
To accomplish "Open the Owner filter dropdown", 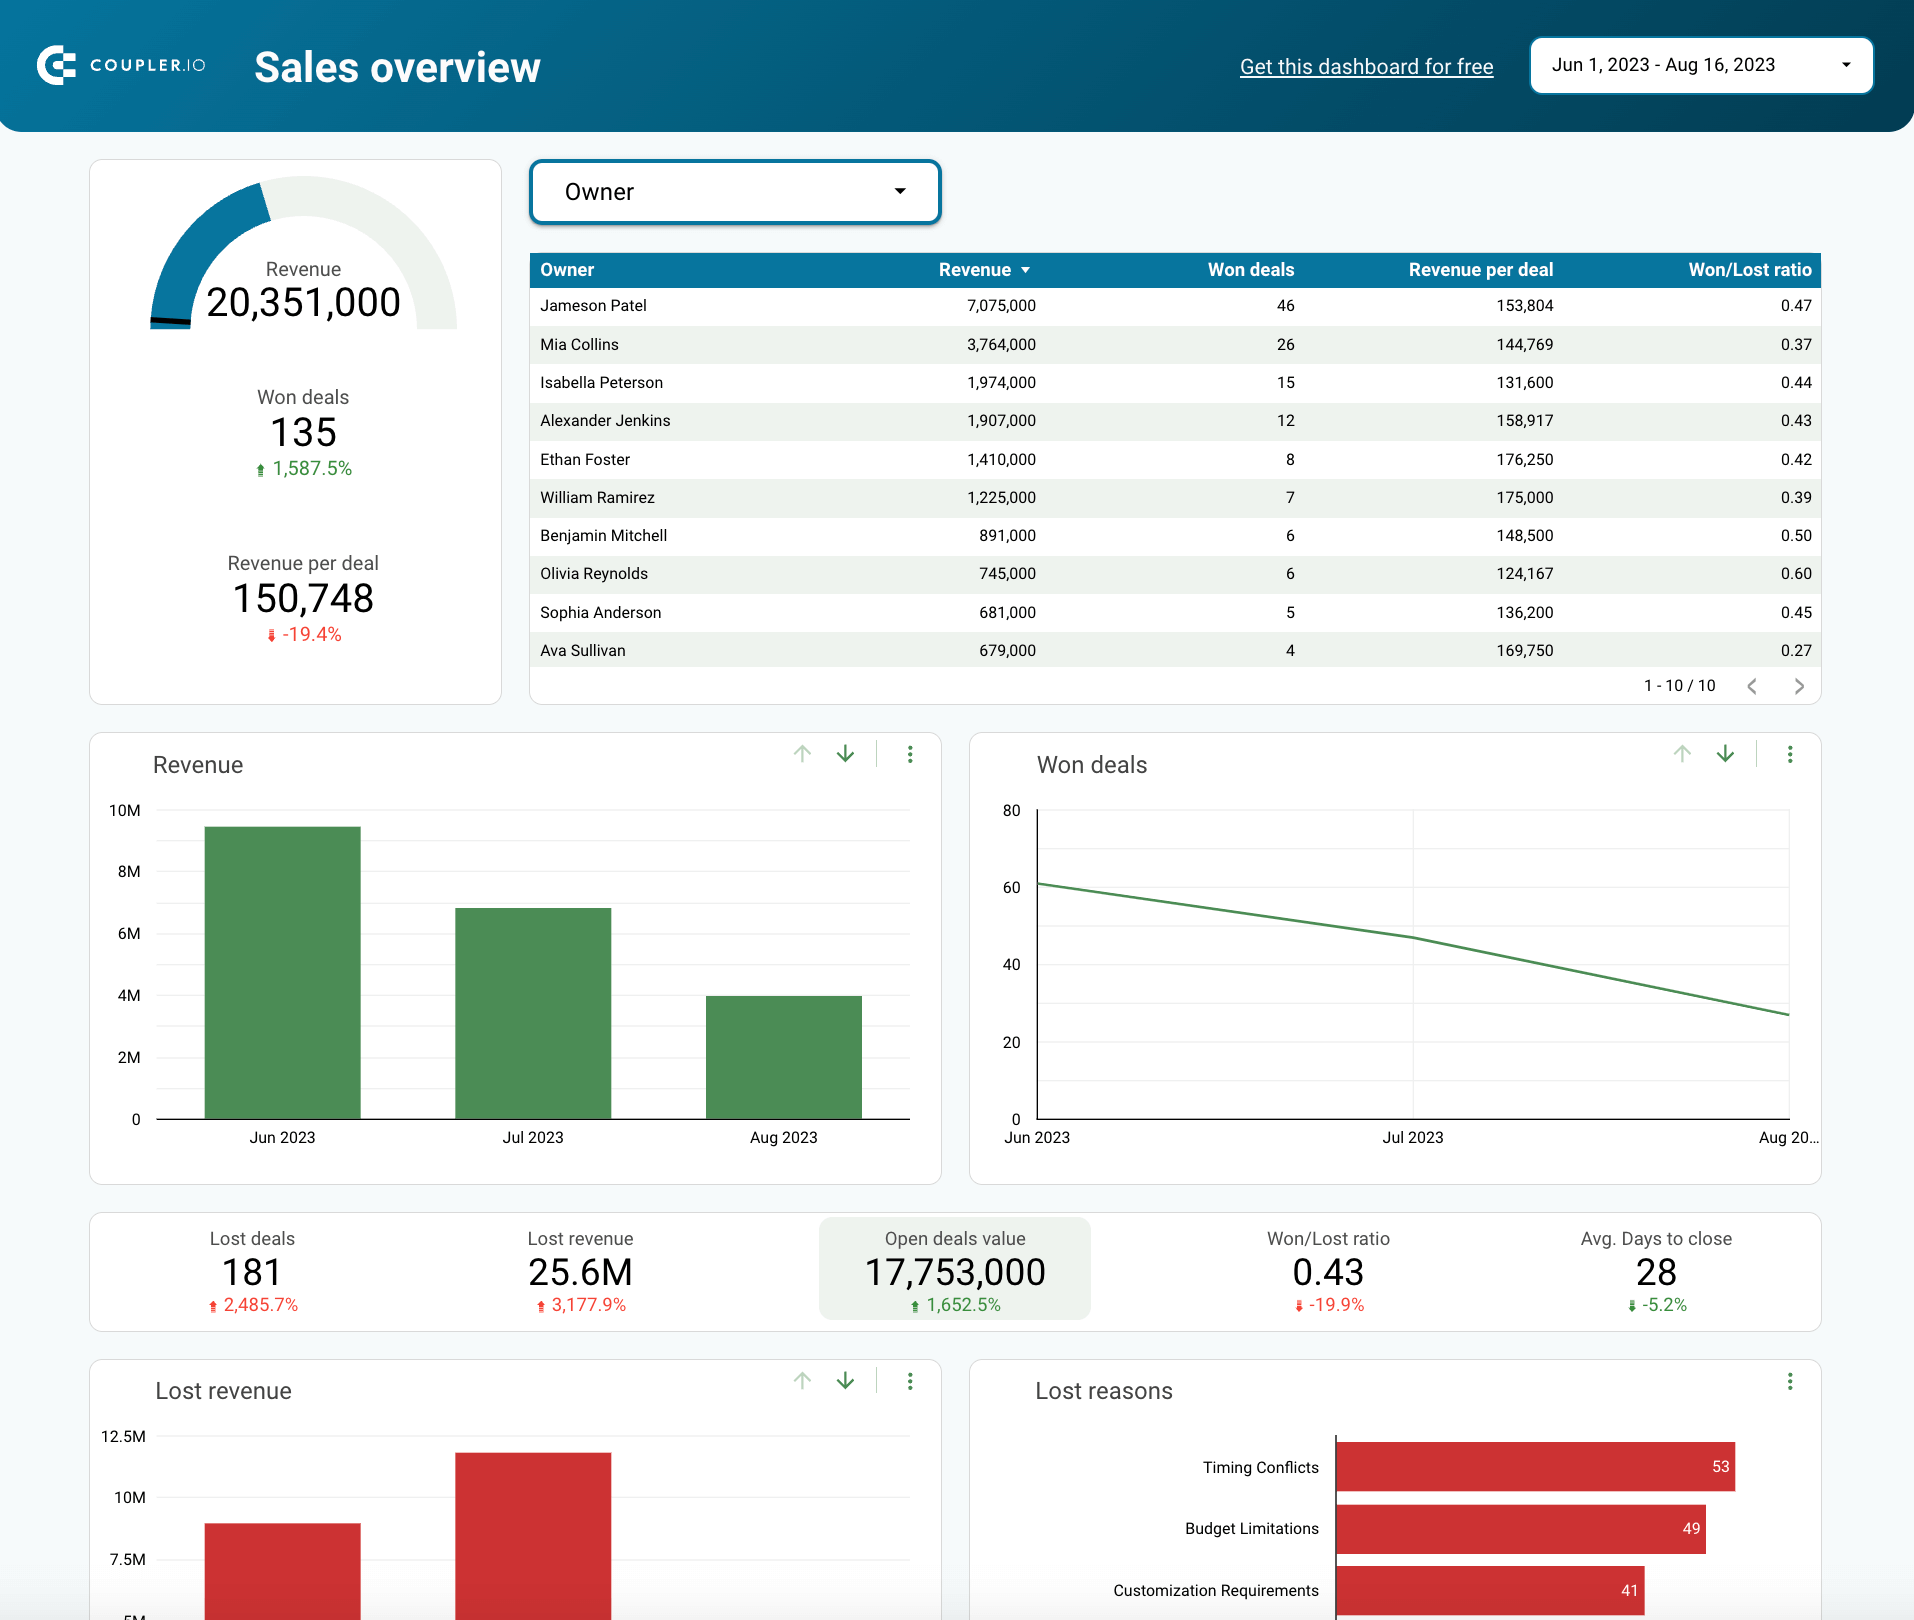I will click(735, 192).
